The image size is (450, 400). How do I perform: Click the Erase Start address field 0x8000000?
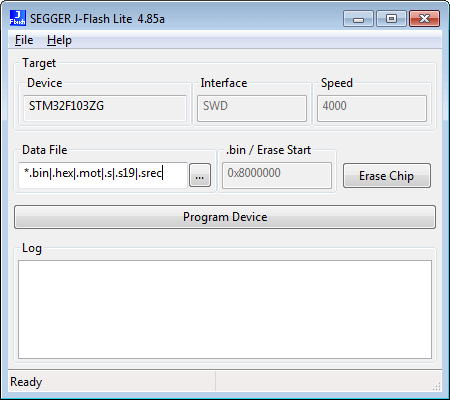(277, 175)
